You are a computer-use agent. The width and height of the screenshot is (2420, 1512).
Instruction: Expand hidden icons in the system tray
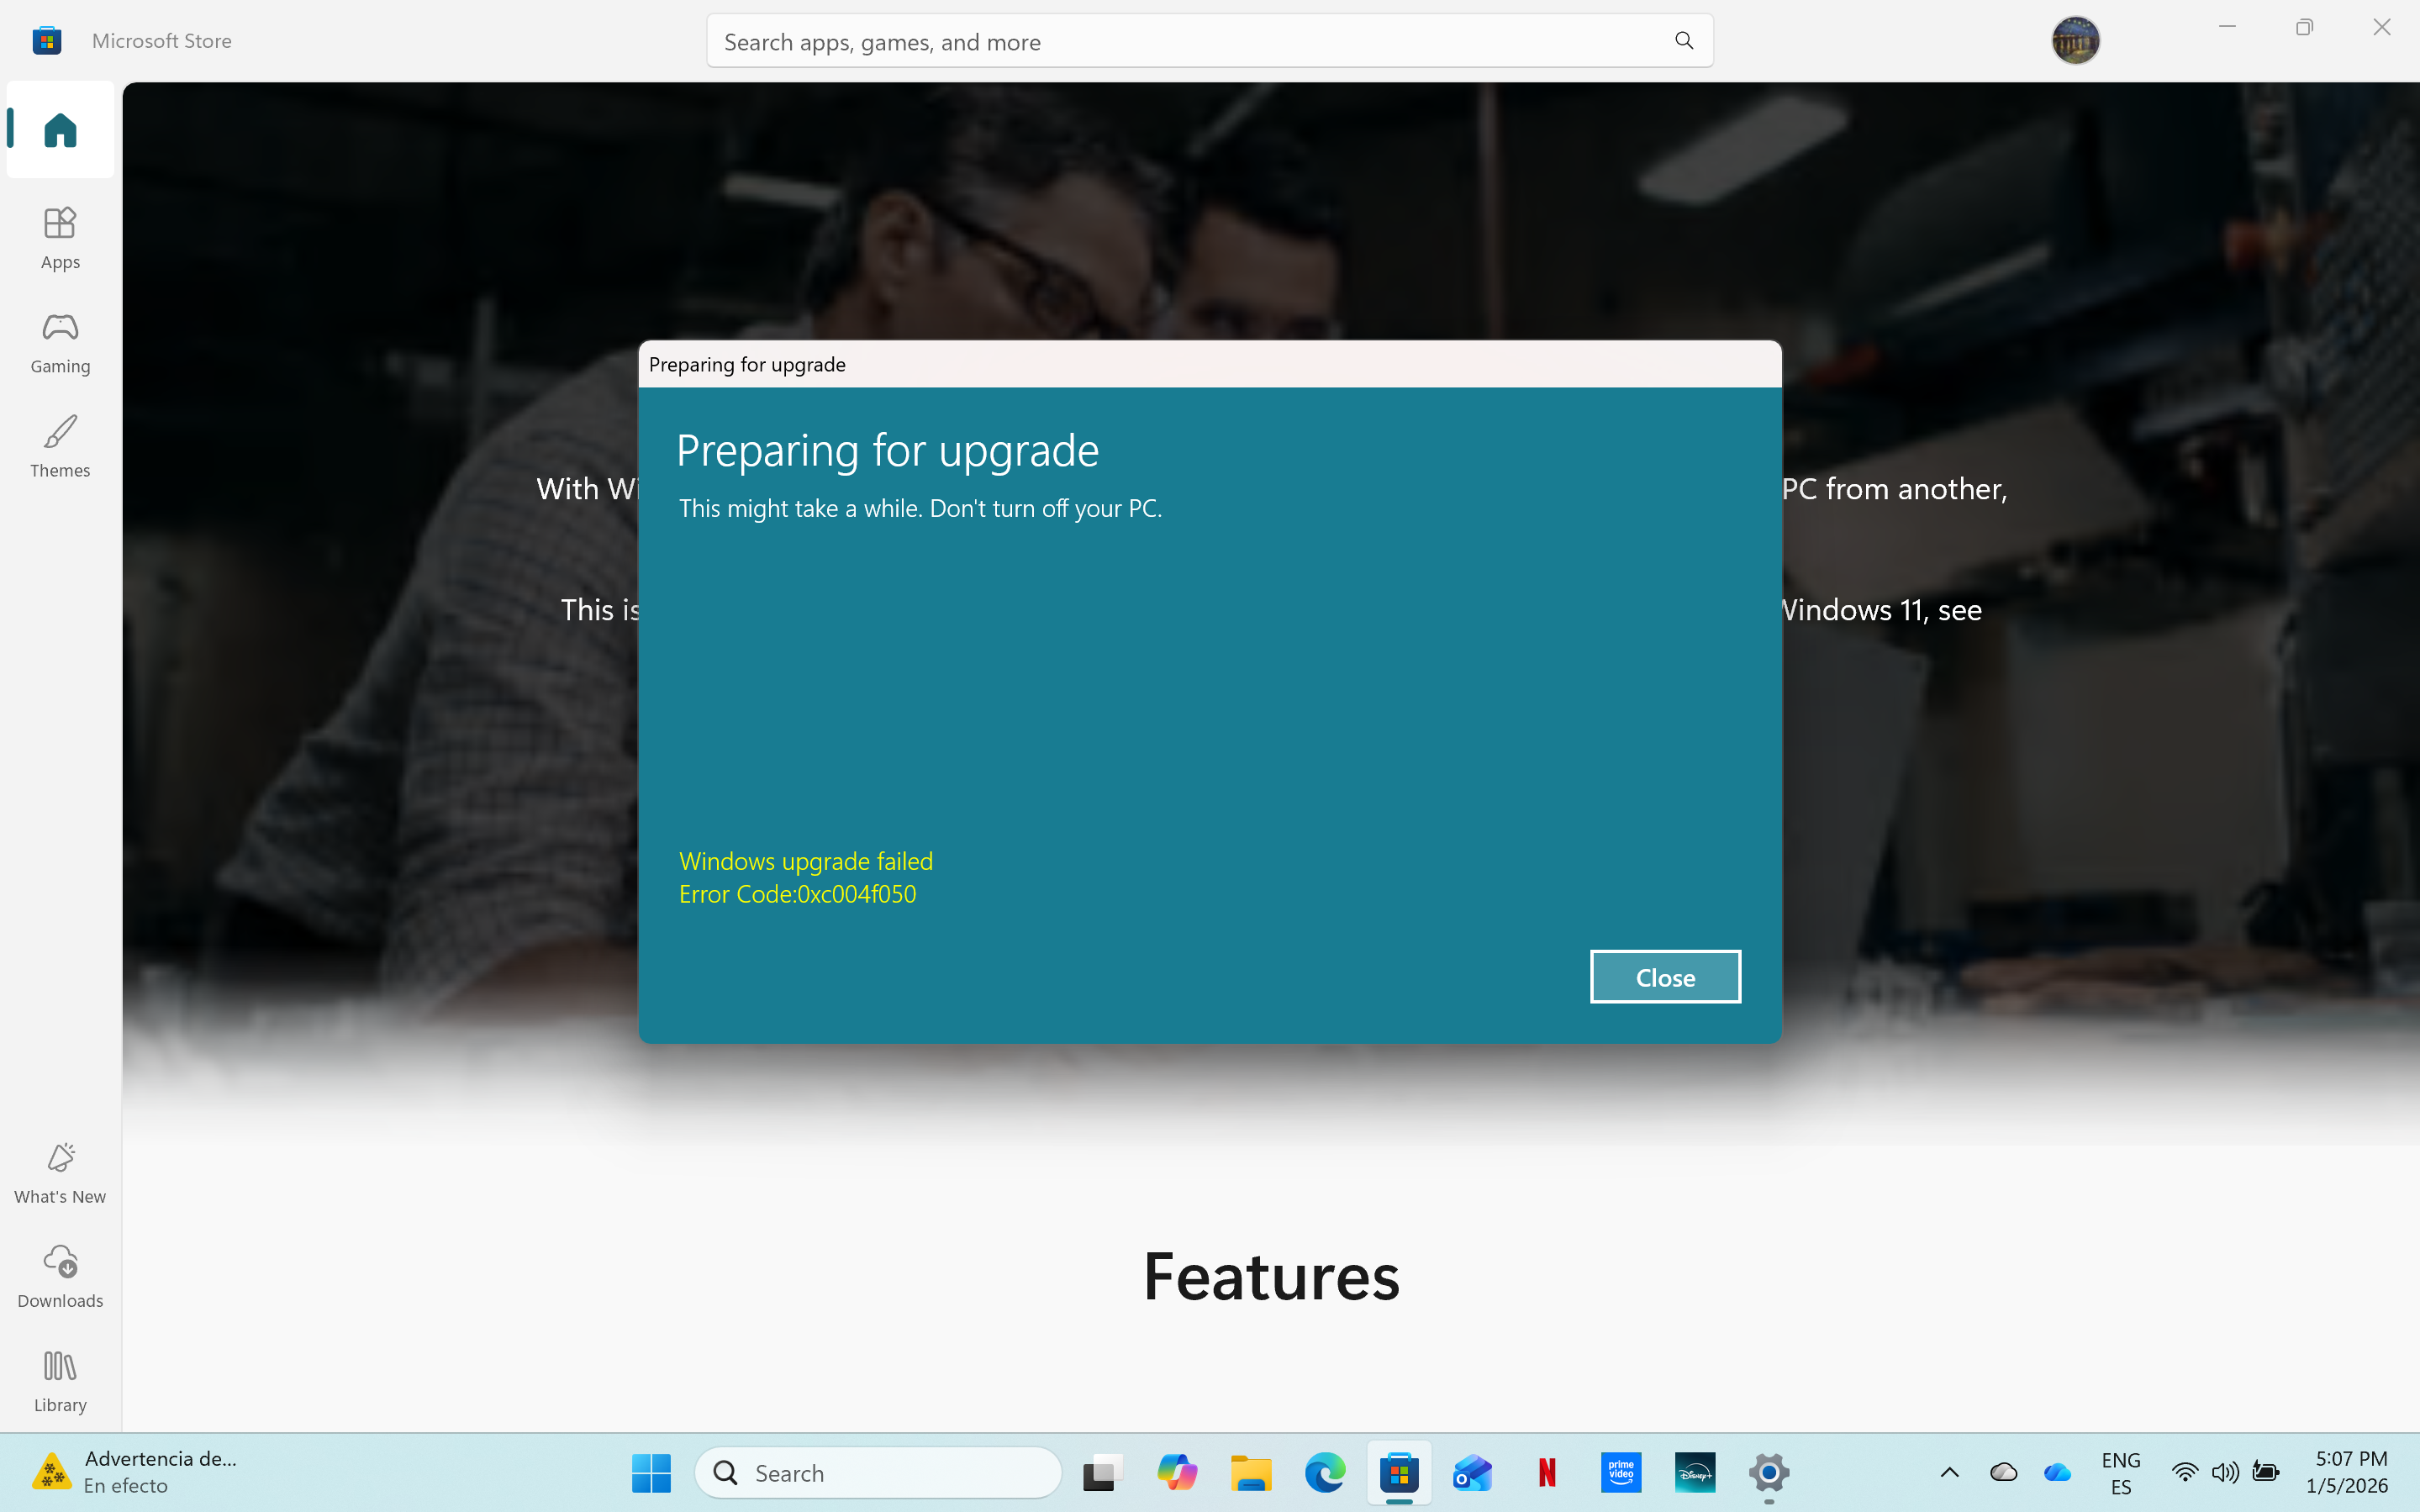1949,1472
